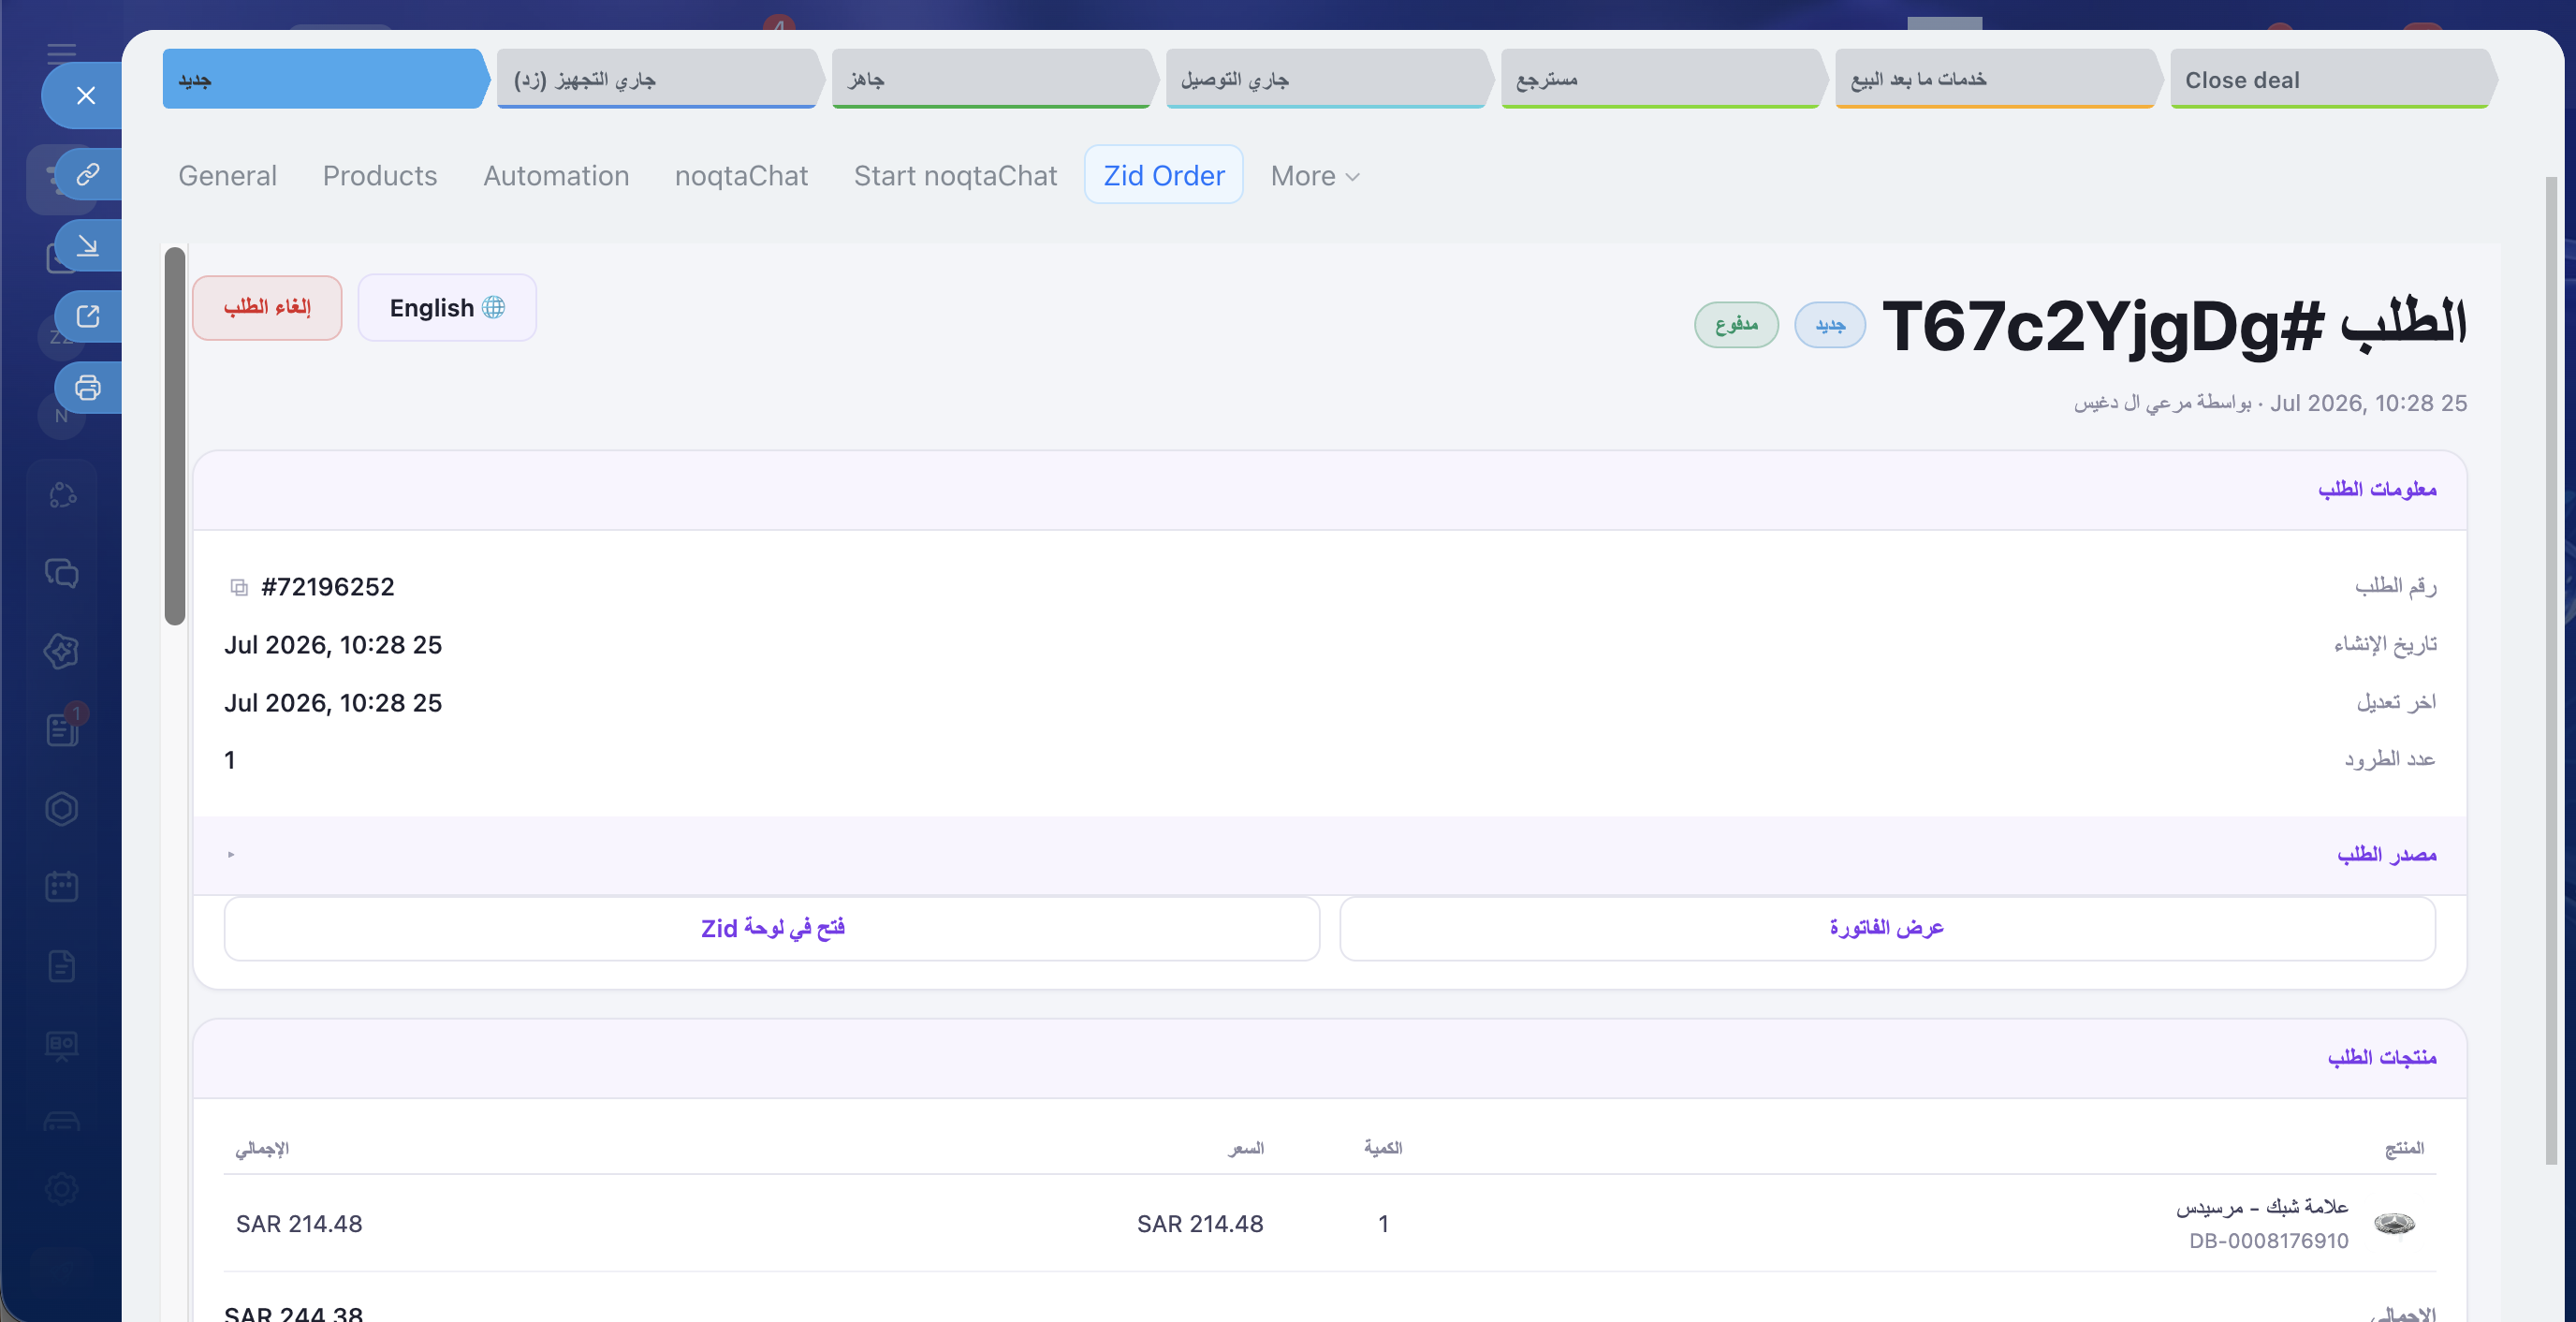Click product SKU DB-0008176910

(2268, 1241)
